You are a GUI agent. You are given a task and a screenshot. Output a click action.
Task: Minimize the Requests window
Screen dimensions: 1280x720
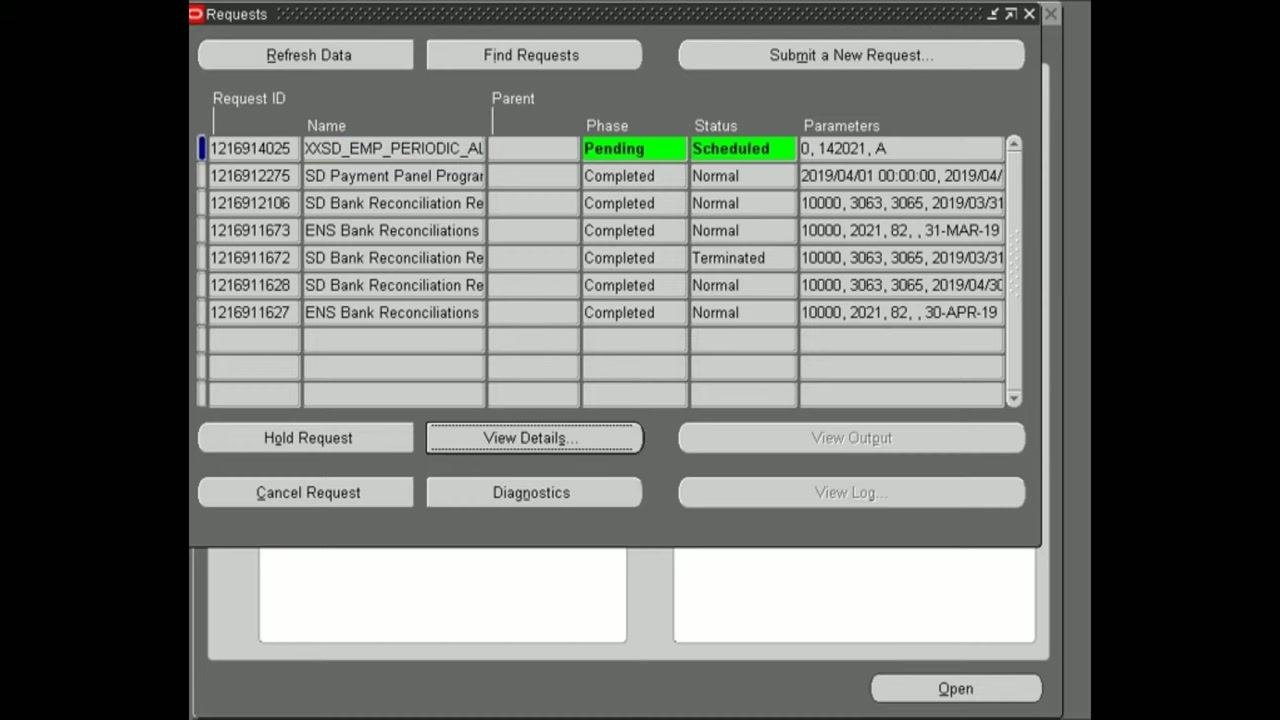(993, 14)
